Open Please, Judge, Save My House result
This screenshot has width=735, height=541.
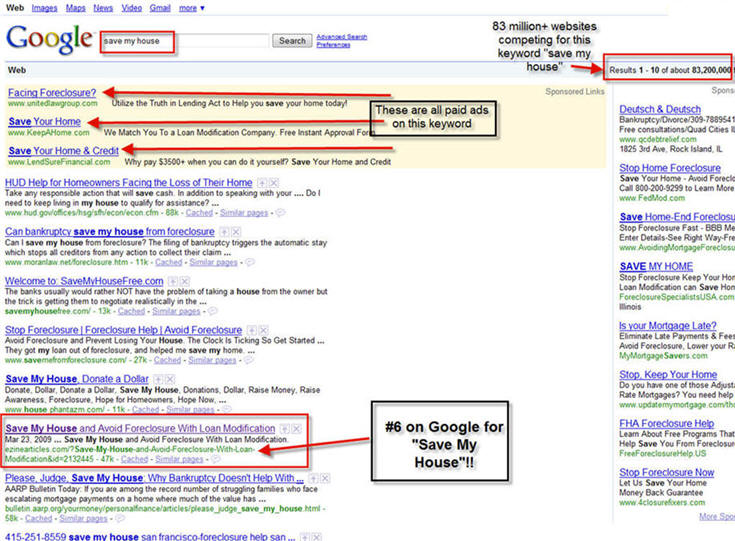pos(154,478)
